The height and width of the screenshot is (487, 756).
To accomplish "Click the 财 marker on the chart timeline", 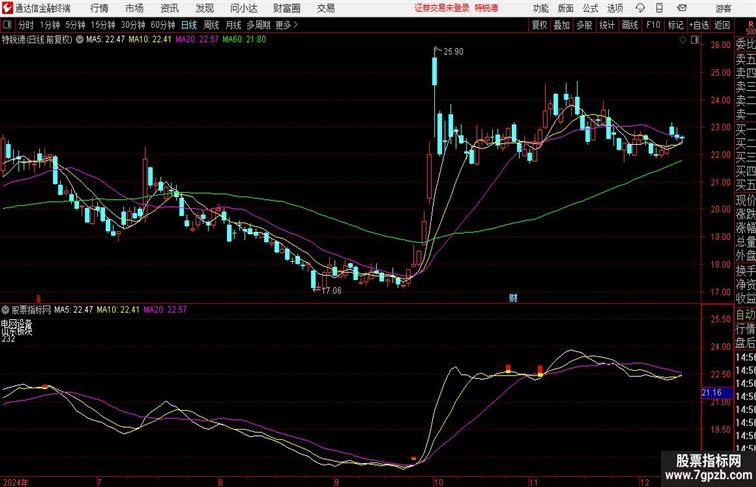I will point(513,298).
